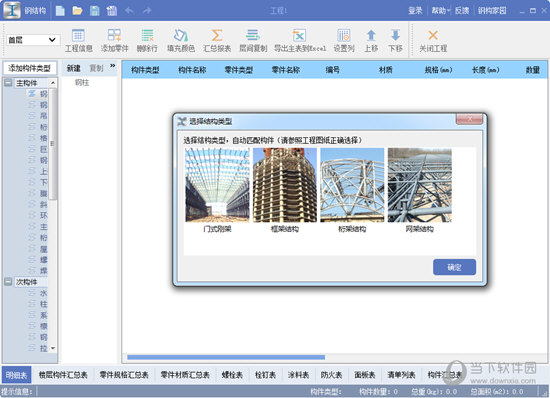Click the 添加零件 add part tool
Image resolution: width=550 pixels, height=398 pixels.
[x=115, y=41]
